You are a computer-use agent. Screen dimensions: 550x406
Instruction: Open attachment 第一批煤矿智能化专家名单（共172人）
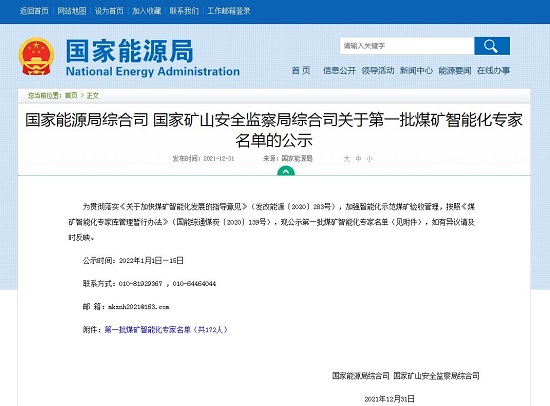[166, 330]
